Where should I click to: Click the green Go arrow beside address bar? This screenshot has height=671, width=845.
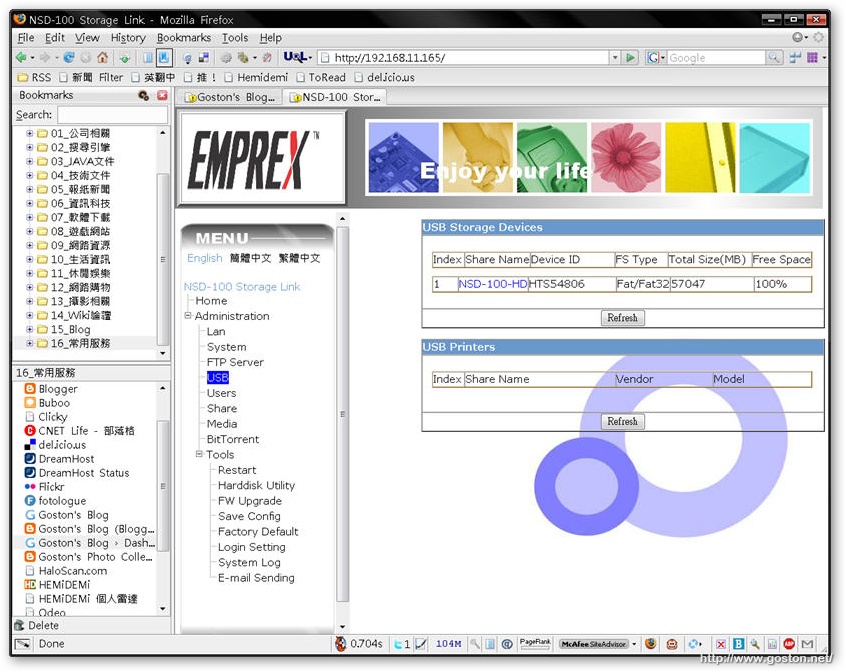(x=629, y=57)
